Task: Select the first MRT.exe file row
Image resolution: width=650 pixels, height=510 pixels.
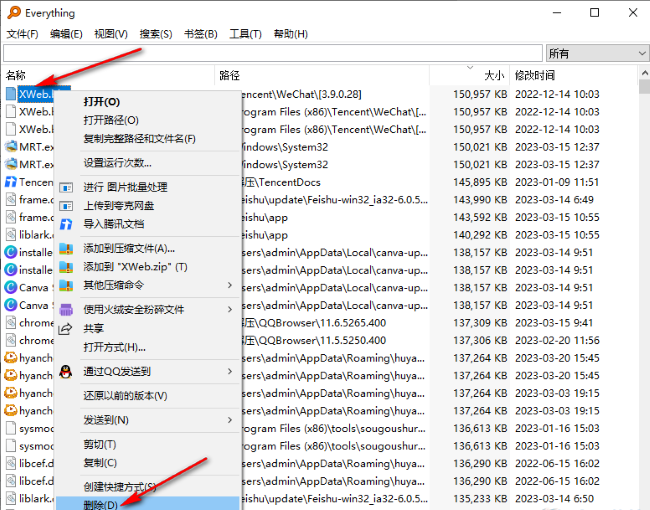Action: pos(30,146)
